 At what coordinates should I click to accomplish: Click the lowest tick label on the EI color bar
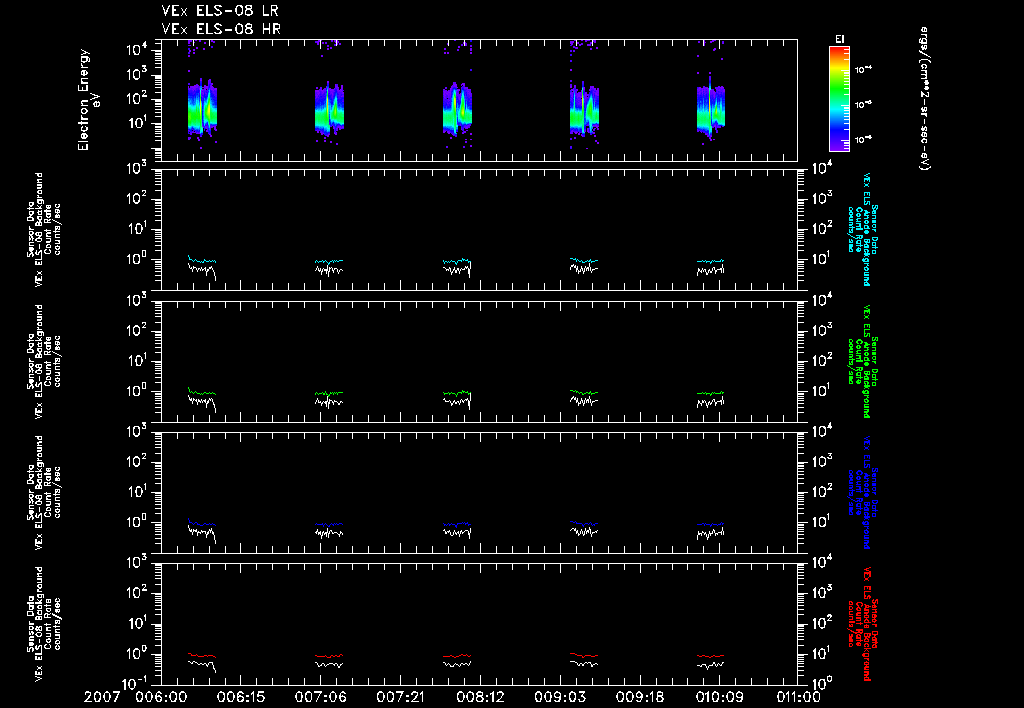click(864, 140)
